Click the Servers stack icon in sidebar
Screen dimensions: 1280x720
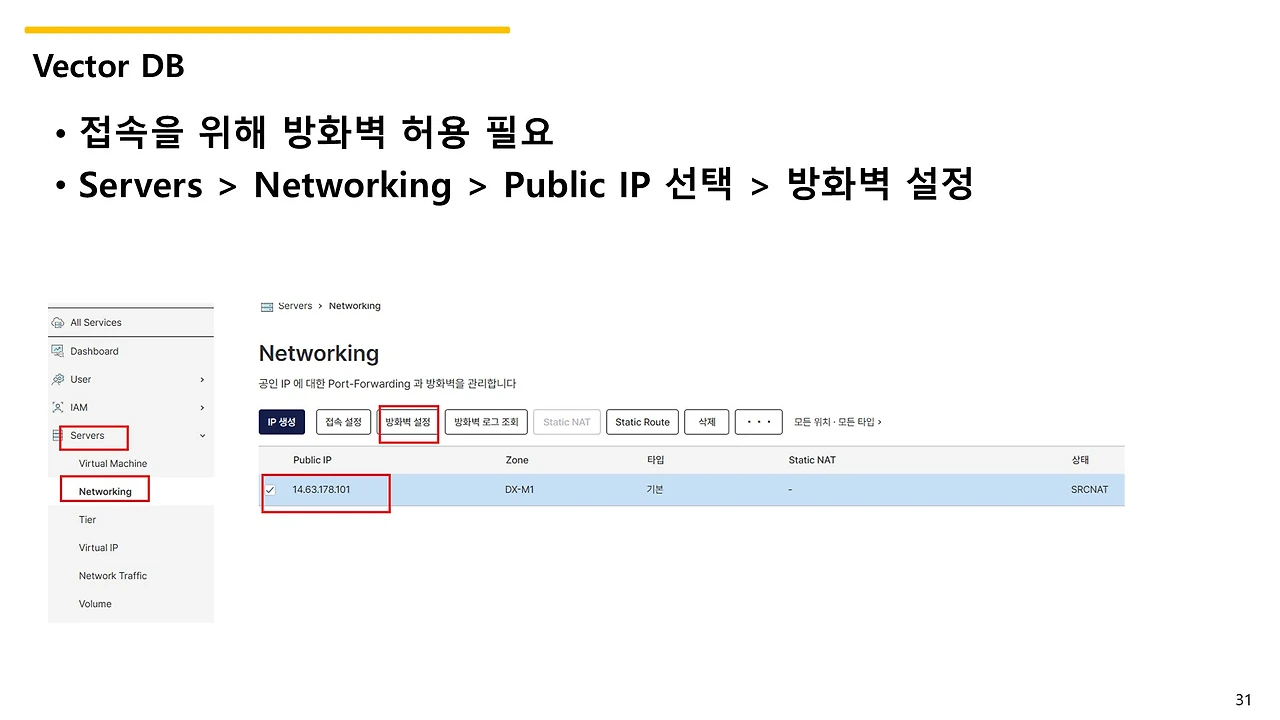[58, 436]
